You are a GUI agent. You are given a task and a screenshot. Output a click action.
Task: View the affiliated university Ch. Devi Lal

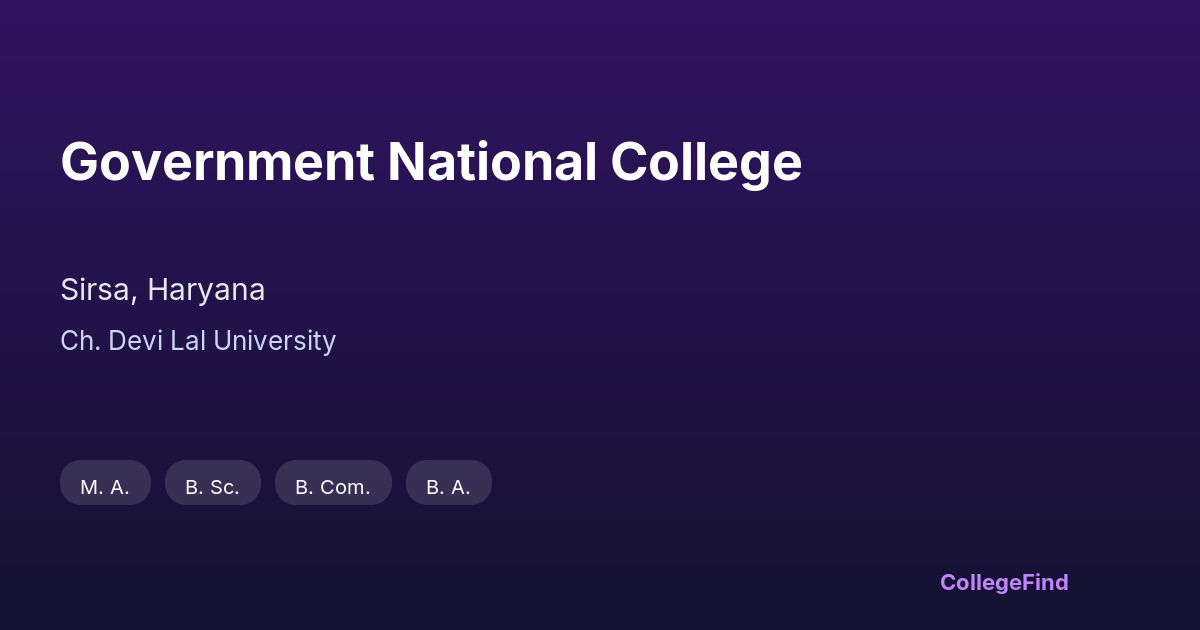(198, 341)
